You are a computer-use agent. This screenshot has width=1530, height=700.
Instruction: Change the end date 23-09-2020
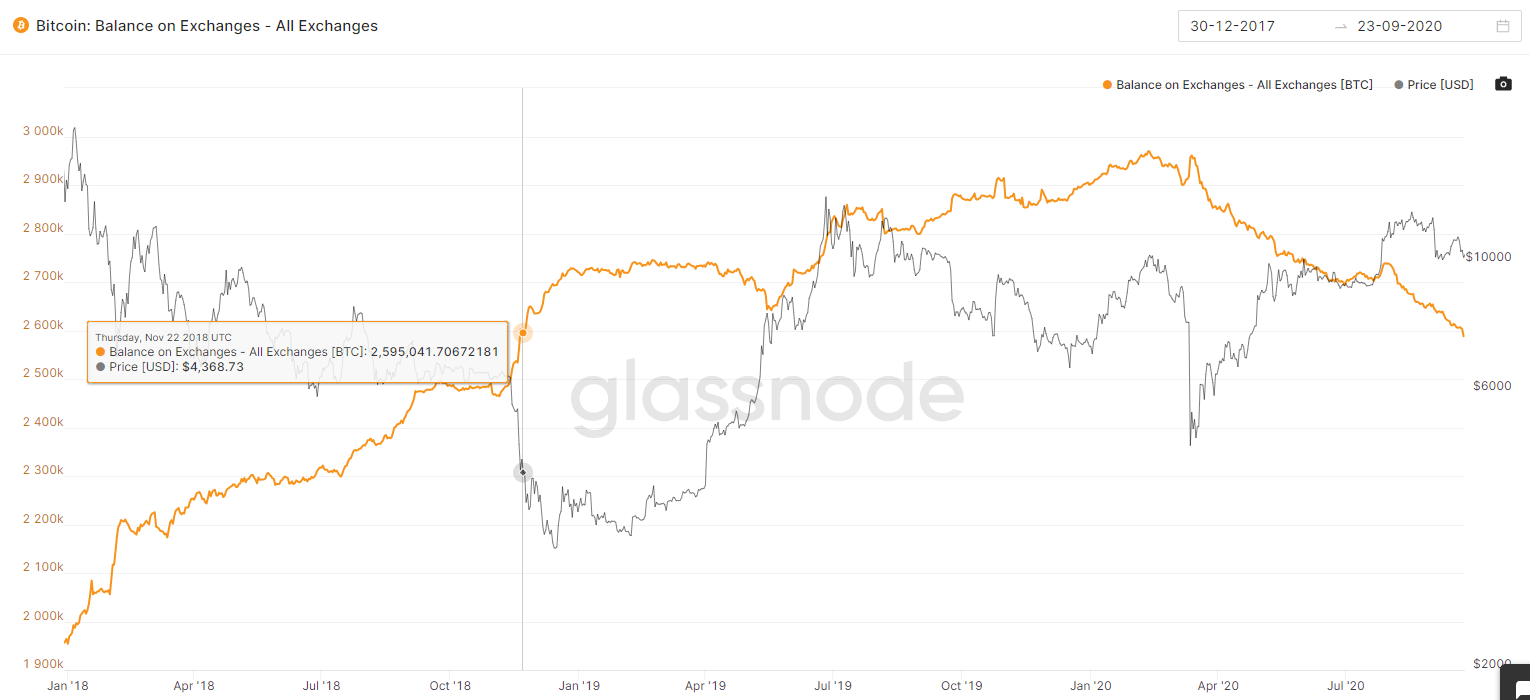click(x=1399, y=26)
